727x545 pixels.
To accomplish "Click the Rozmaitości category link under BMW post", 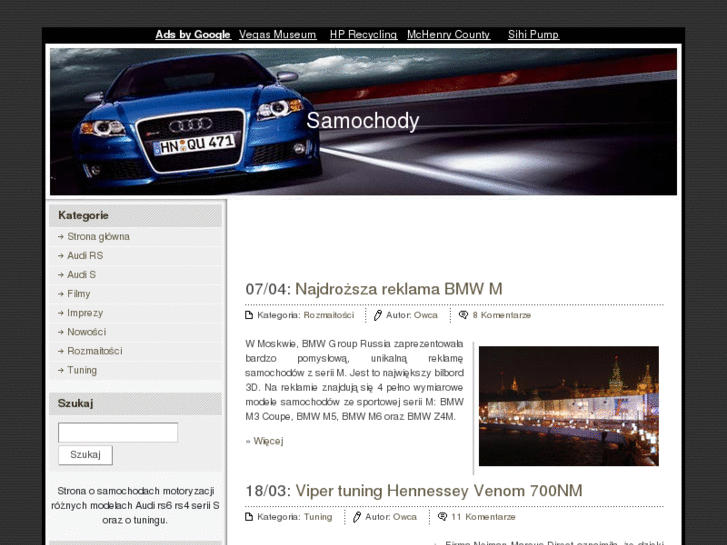I will [329, 315].
